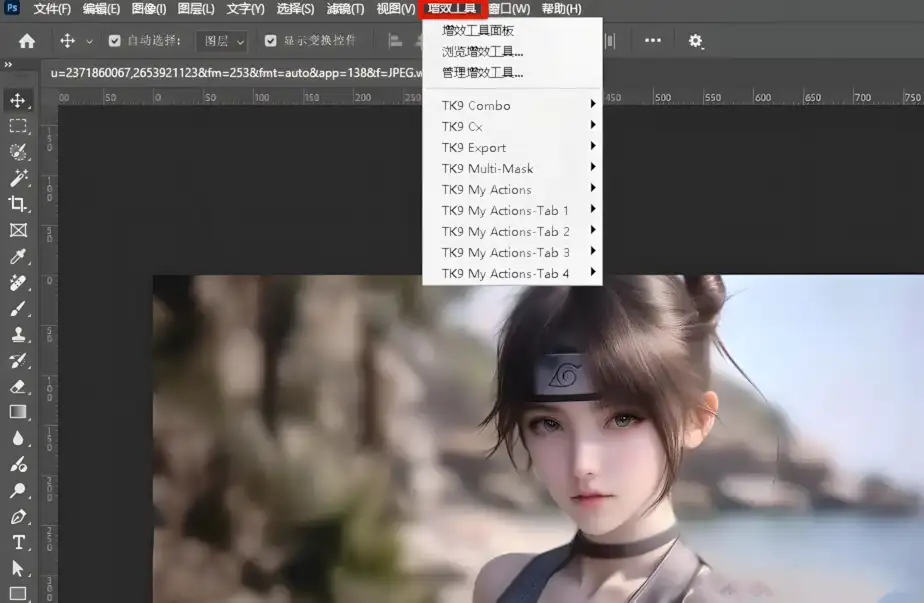Screen dimensions: 924x603
Task: Select the Horizontal Type tool
Action: (x=18, y=542)
